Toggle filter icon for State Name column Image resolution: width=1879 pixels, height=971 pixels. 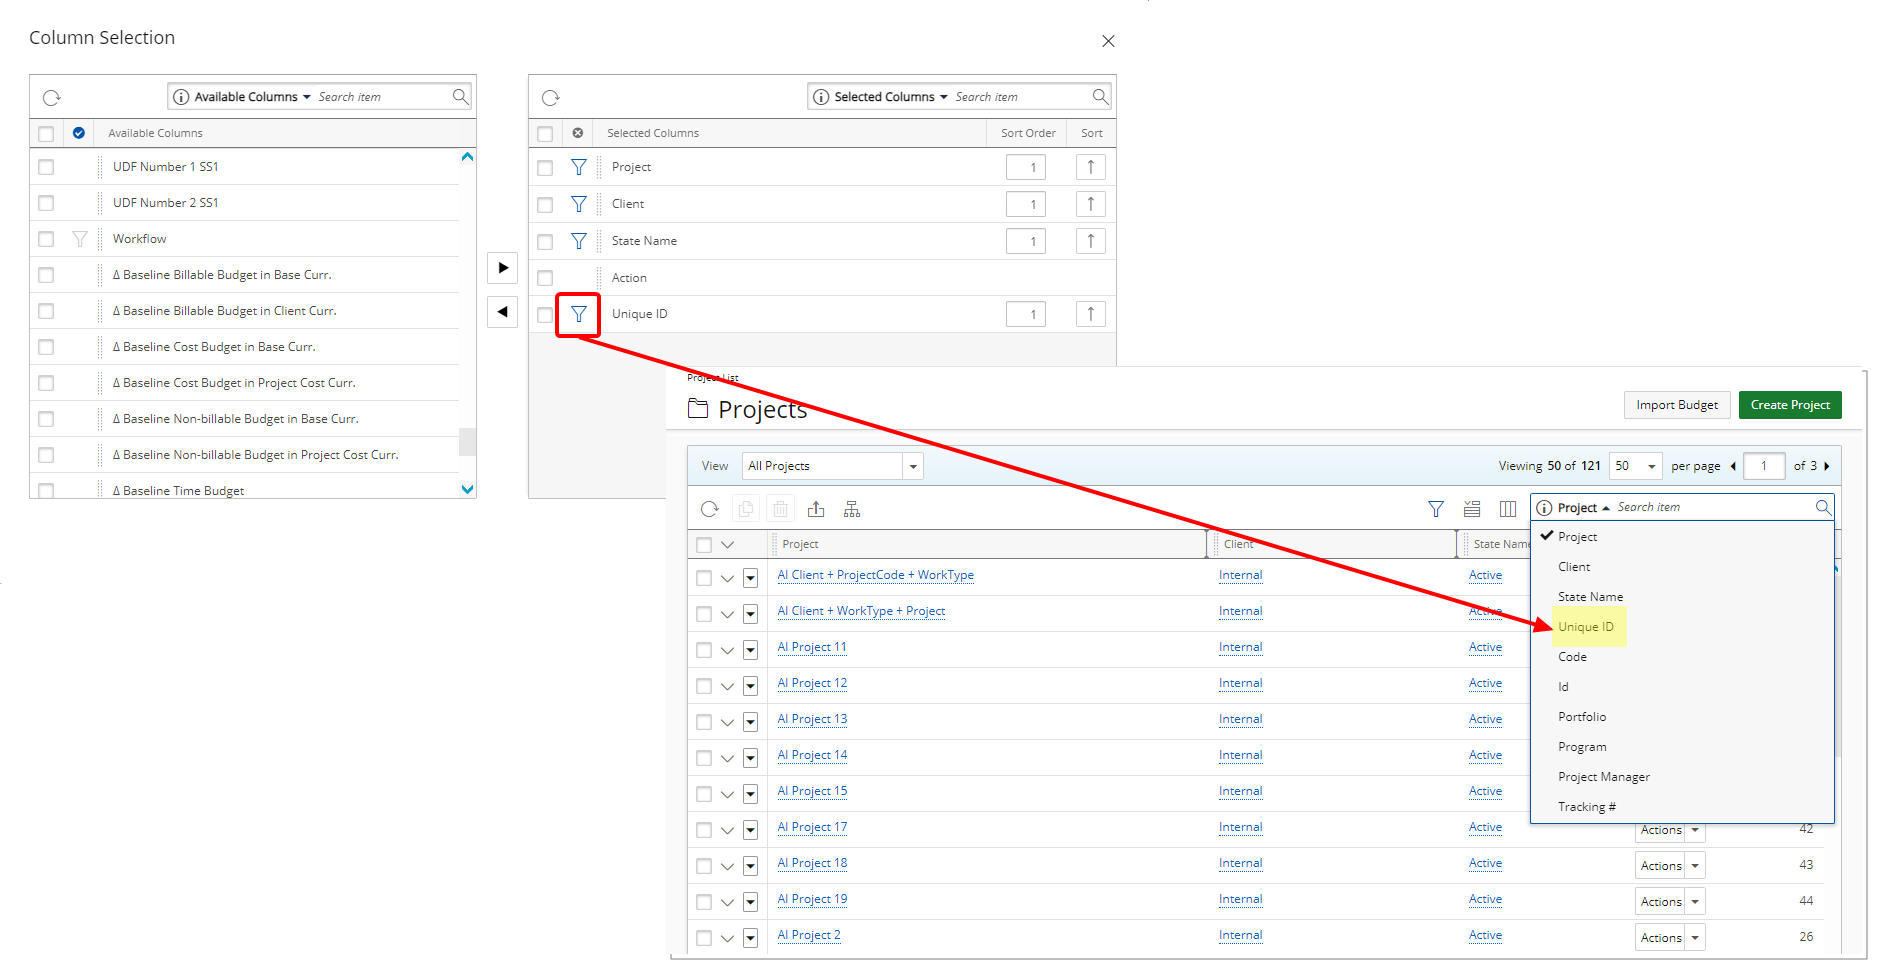tap(579, 241)
